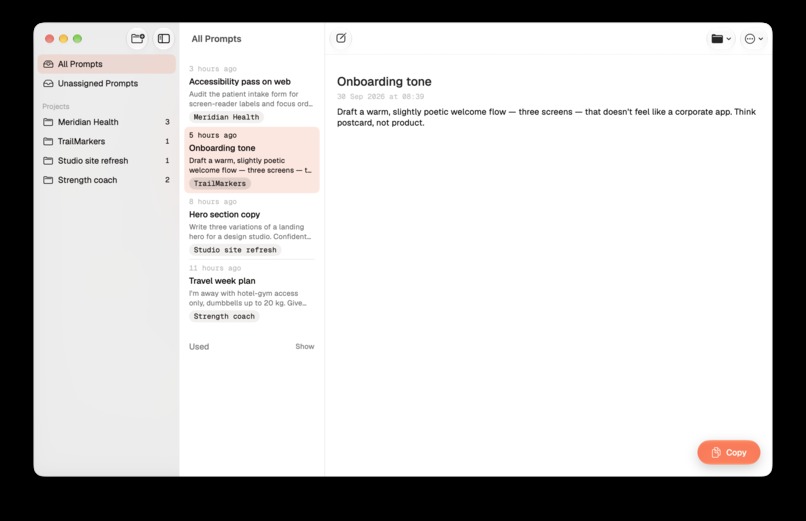The width and height of the screenshot is (806, 521).
Task: Click the TrailMarkers folder icon
Action: (48, 141)
